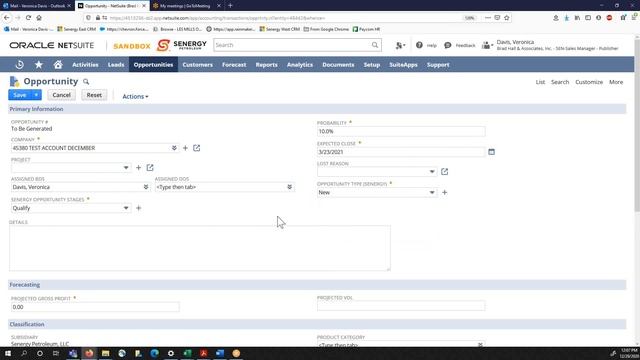Click the Projected Vol field
The height and width of the screenshot is (360, 640).
tap(401, 306)
